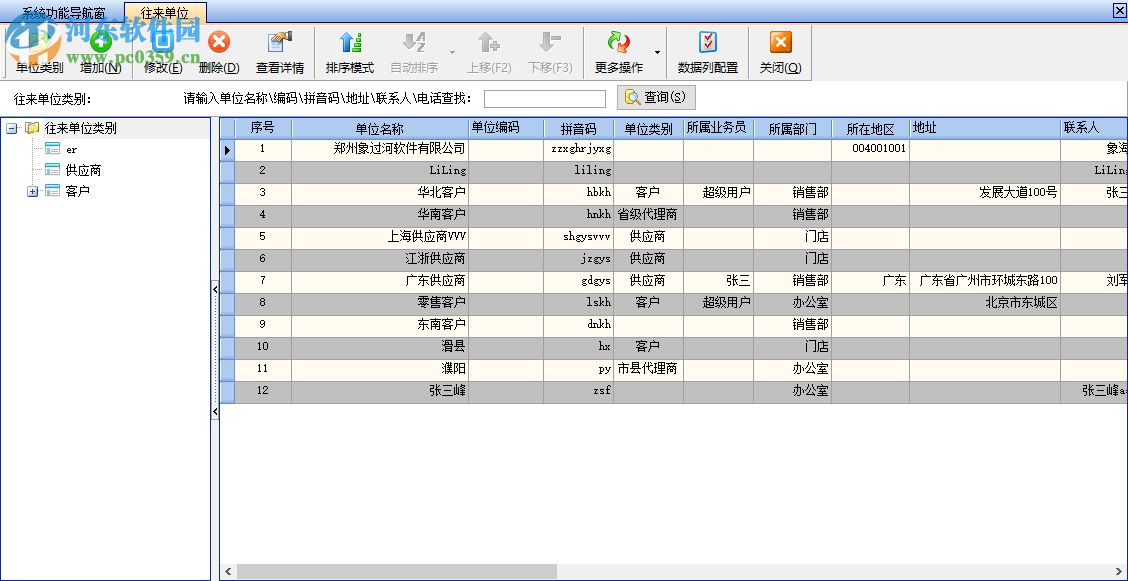
Task: Select the 往来单位类别 root node
Action: click(x=78, y=128)
